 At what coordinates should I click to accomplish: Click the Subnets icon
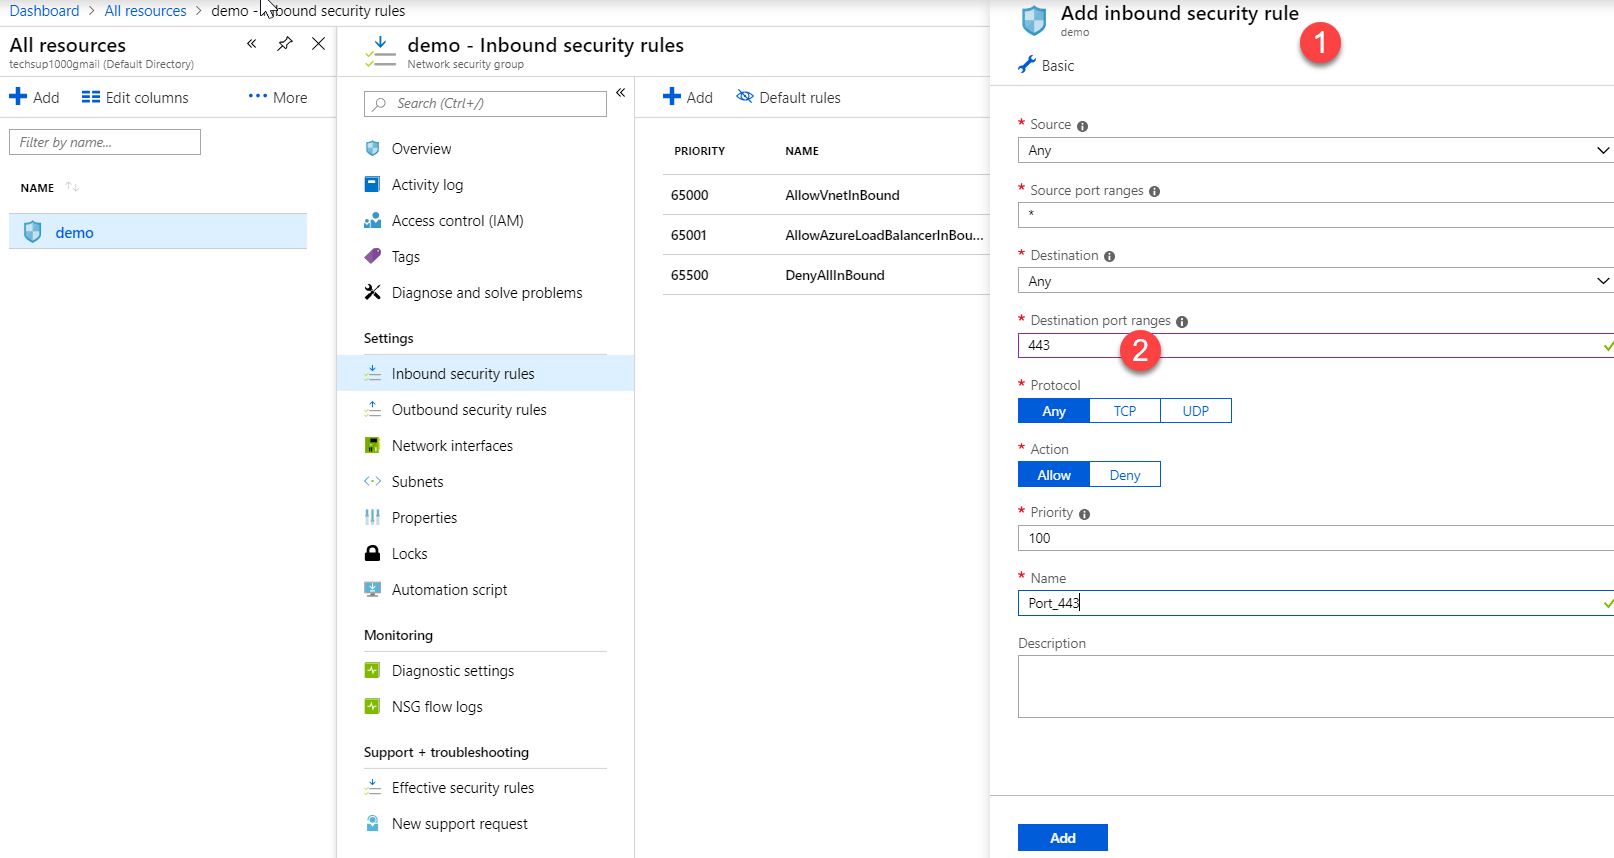click(x=373, y=481)
